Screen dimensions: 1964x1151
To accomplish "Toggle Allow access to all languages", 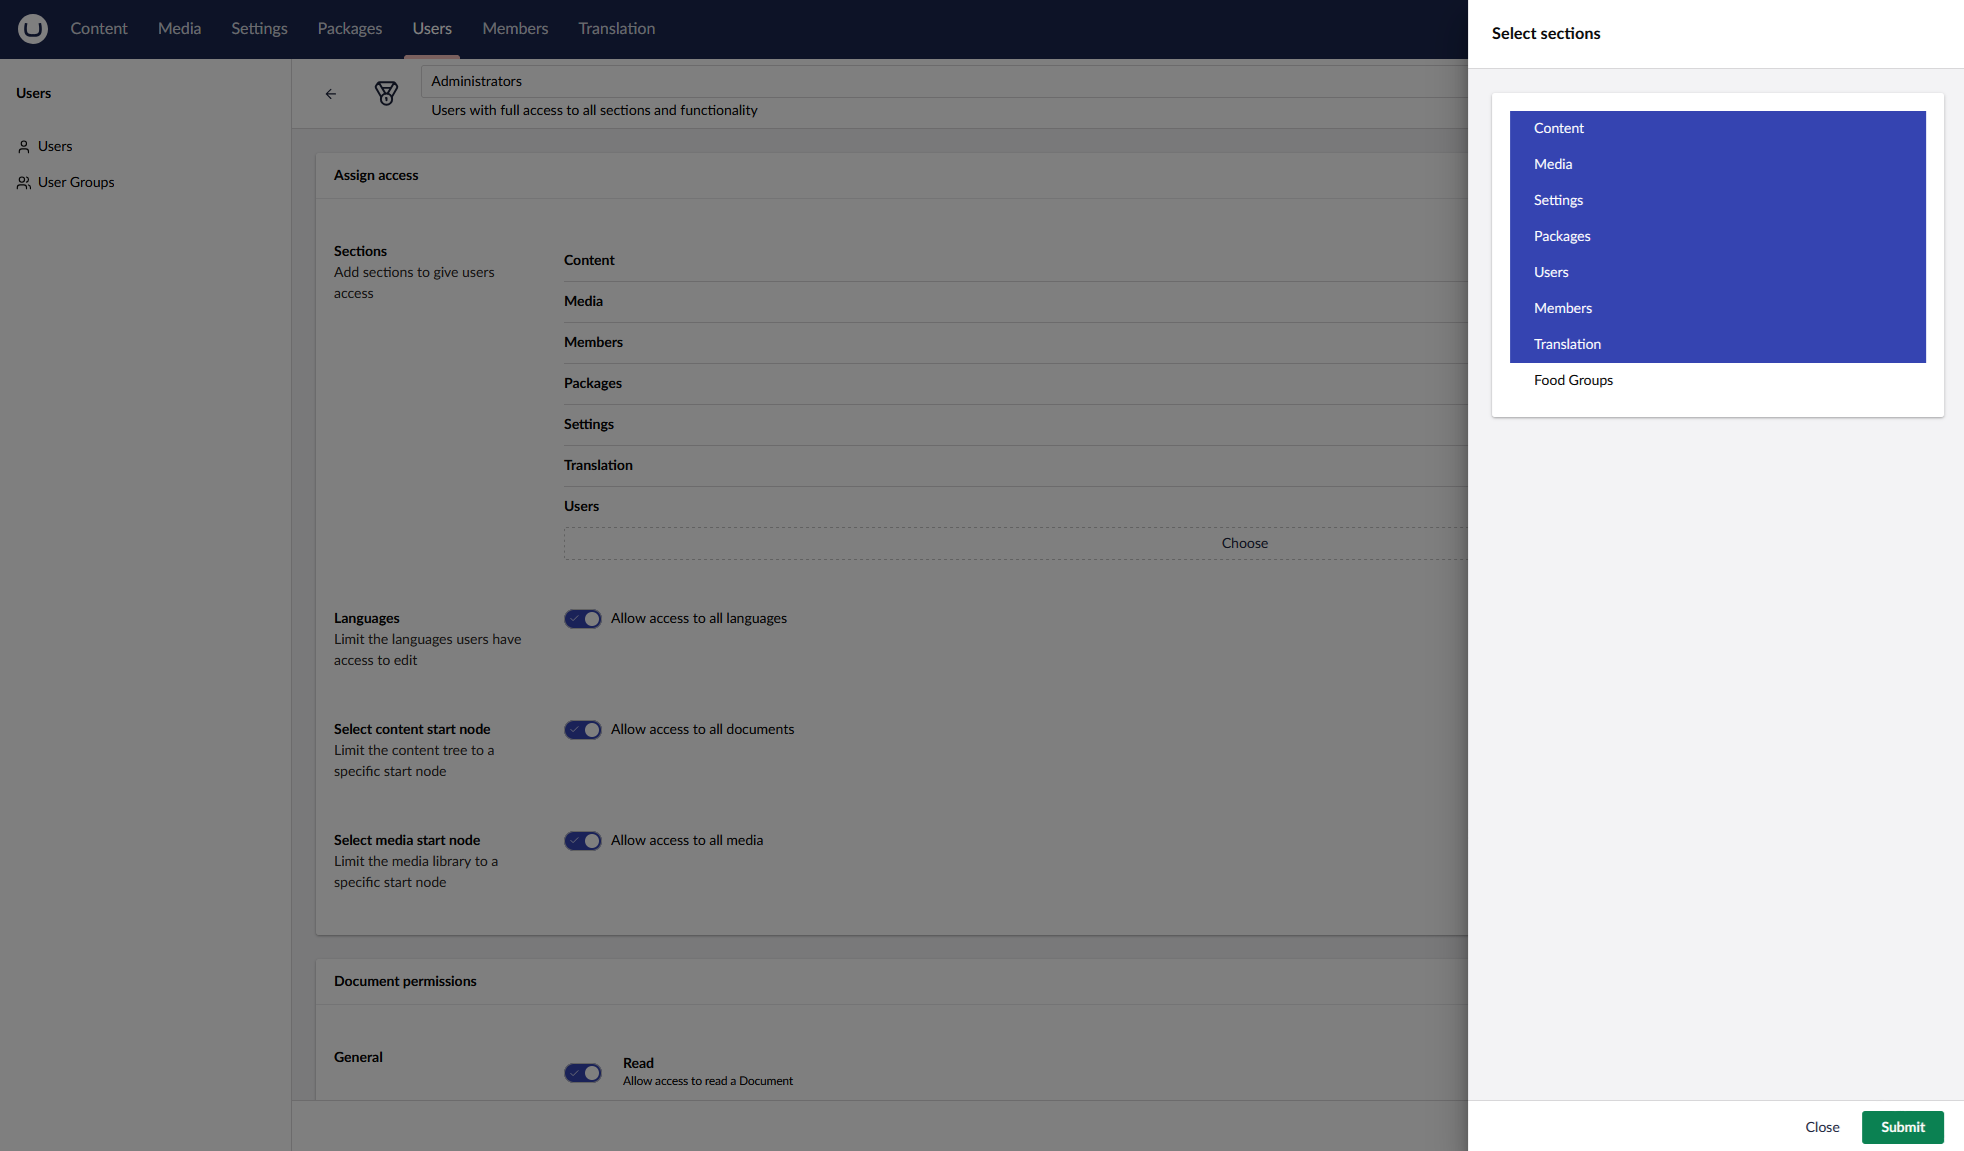I will tap(583, 619).
